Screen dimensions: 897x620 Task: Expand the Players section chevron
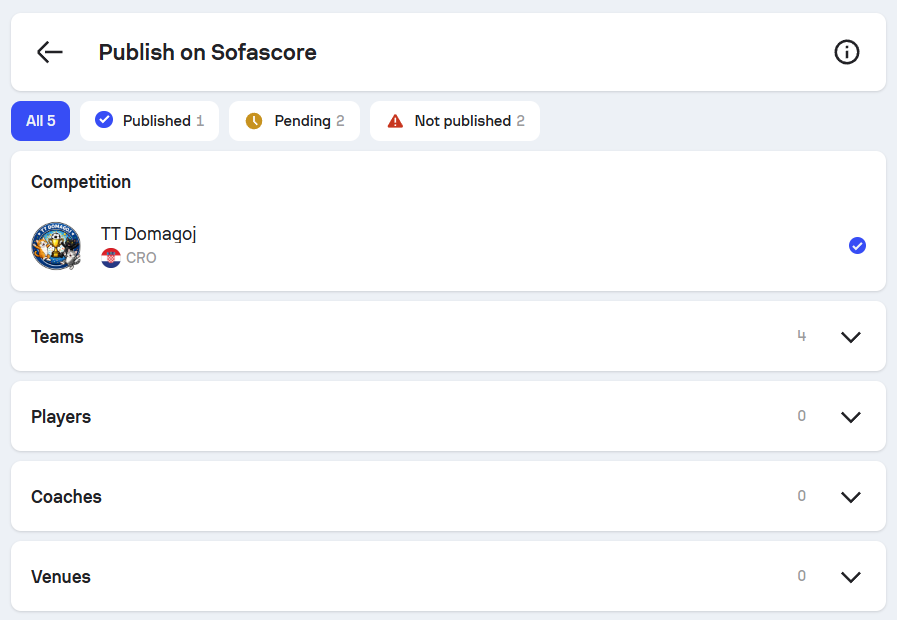(x=851, y=417)
